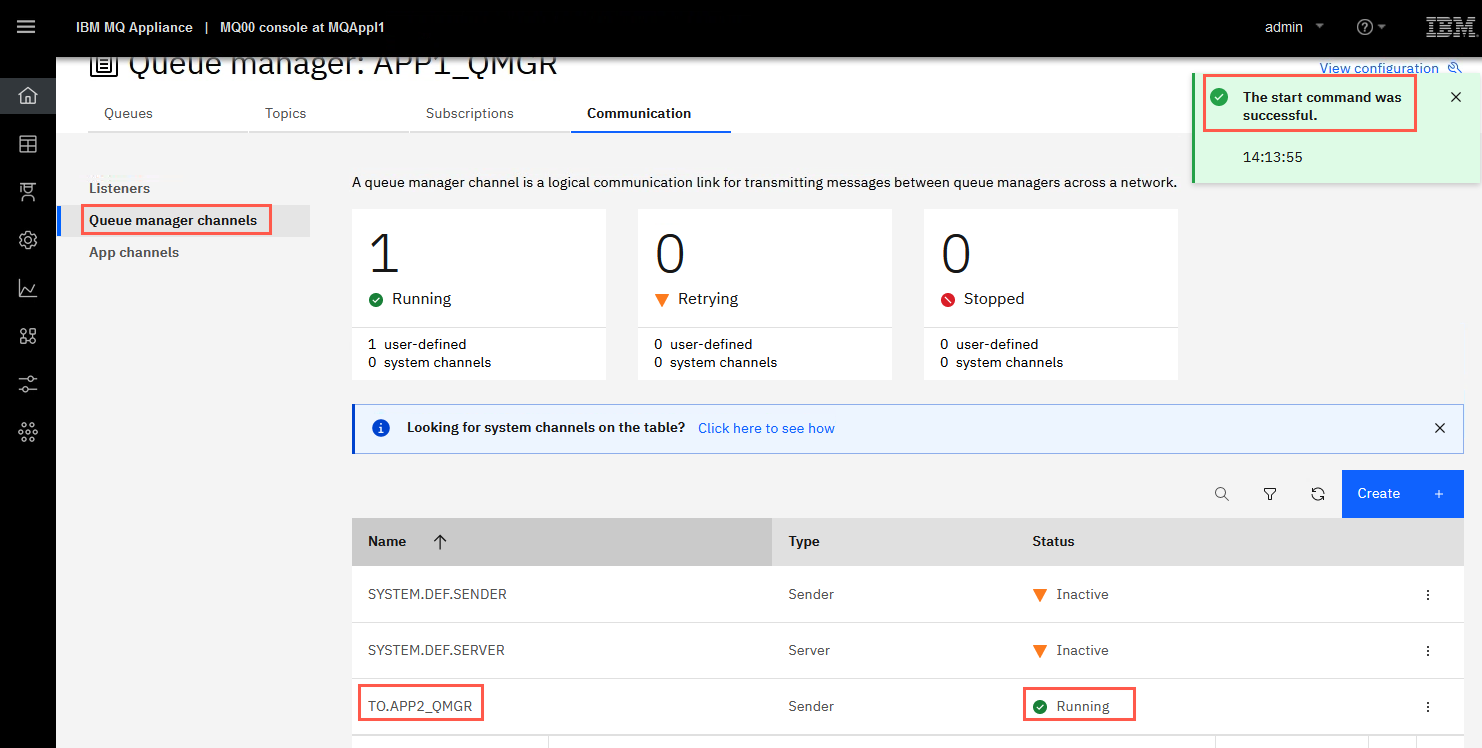This screenshot has width=1482, height=748.
Task: Select Queue manager channels in side menu
Action: tap(173, 220)
